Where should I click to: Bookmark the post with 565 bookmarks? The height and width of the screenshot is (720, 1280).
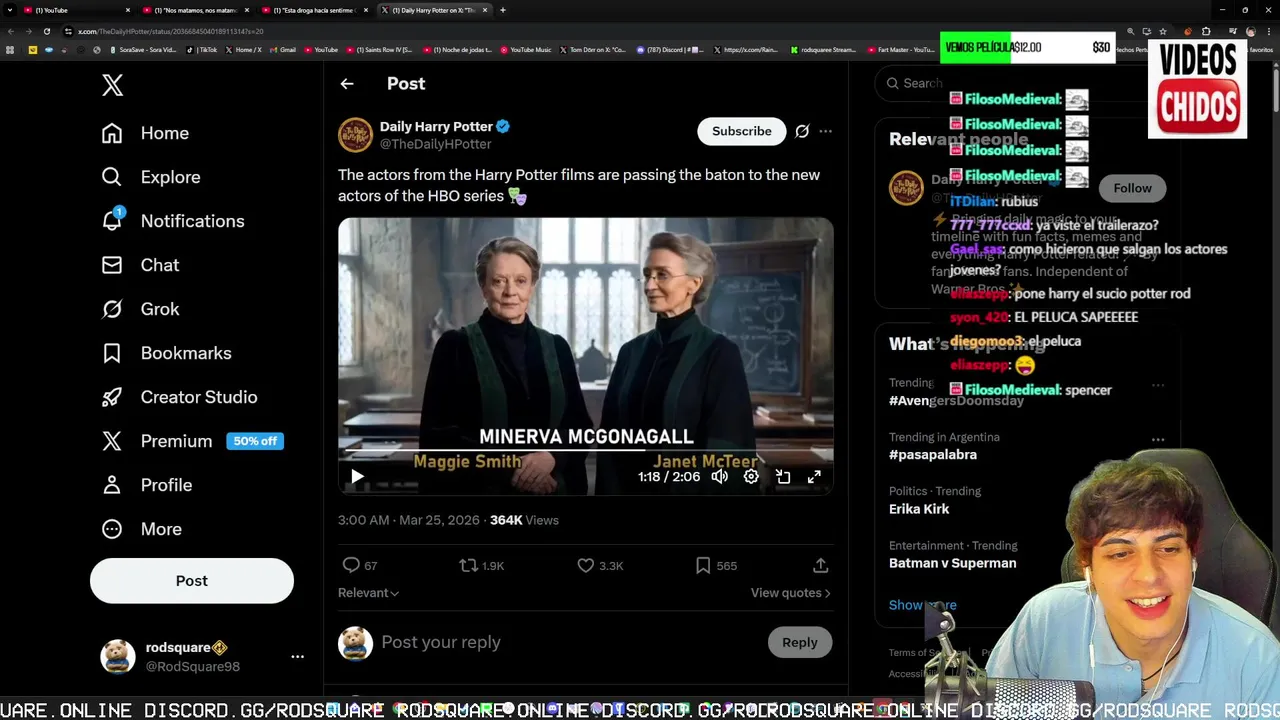point(716,566)
